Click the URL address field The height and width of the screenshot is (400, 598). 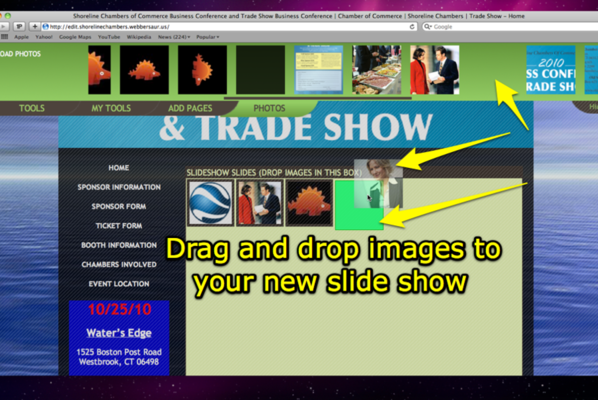(x=229, y=27)
